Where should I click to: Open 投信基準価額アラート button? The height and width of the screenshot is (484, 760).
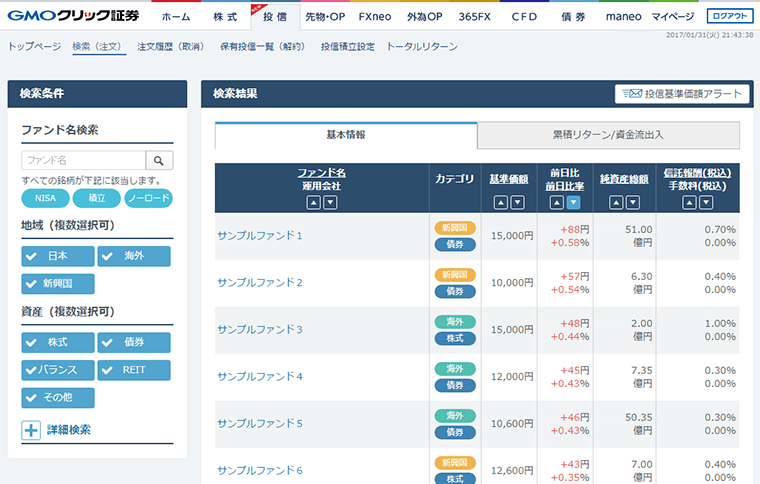click(x=682, y=94)
